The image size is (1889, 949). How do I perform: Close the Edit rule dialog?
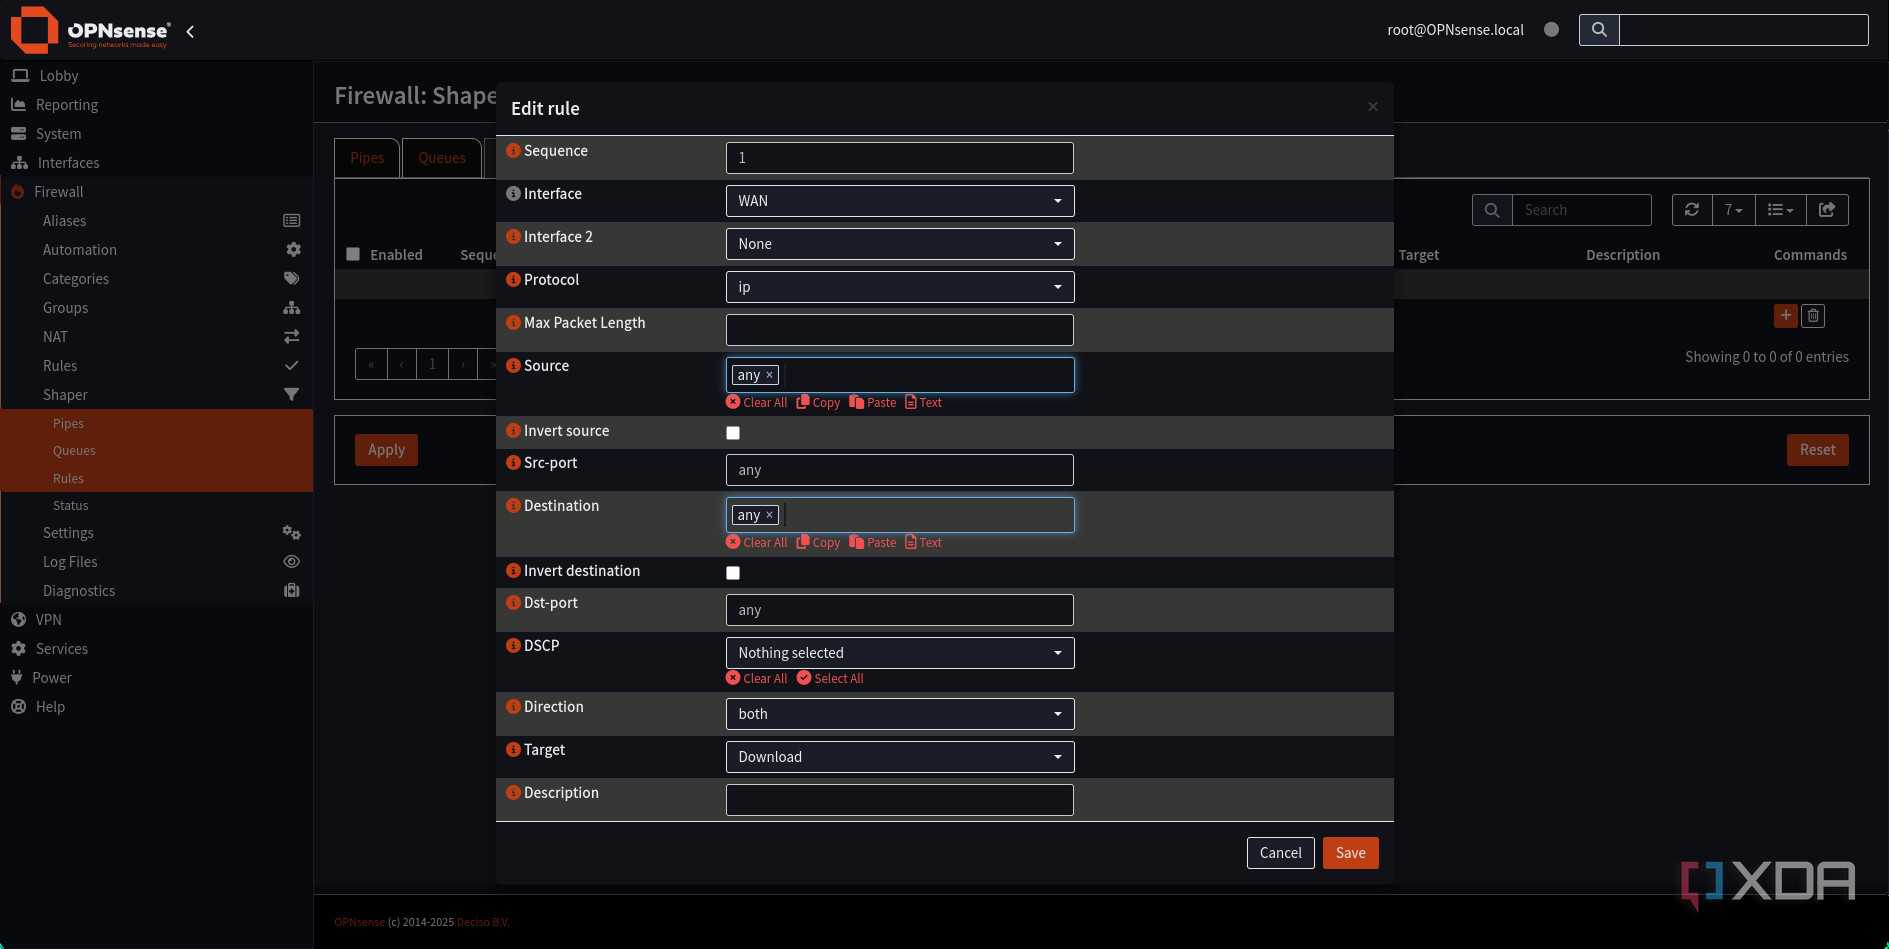(1373, 106)
